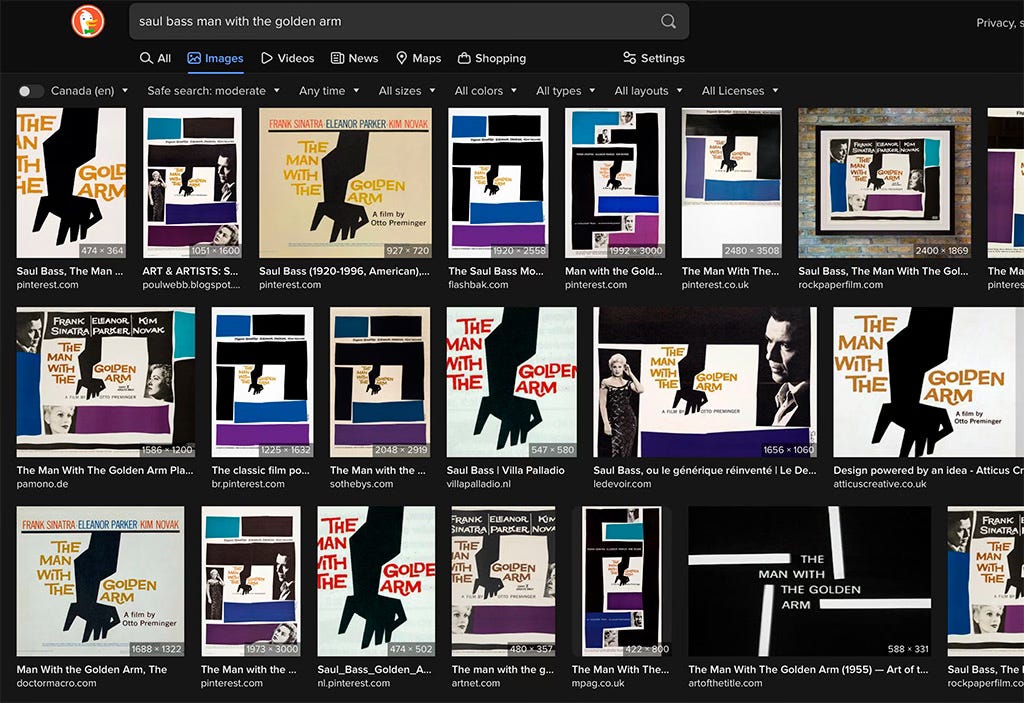Open the 474 × 364 pinterest.com thumbnail
This screenshot has height=703, width=1024.
[x=71, y=183]
